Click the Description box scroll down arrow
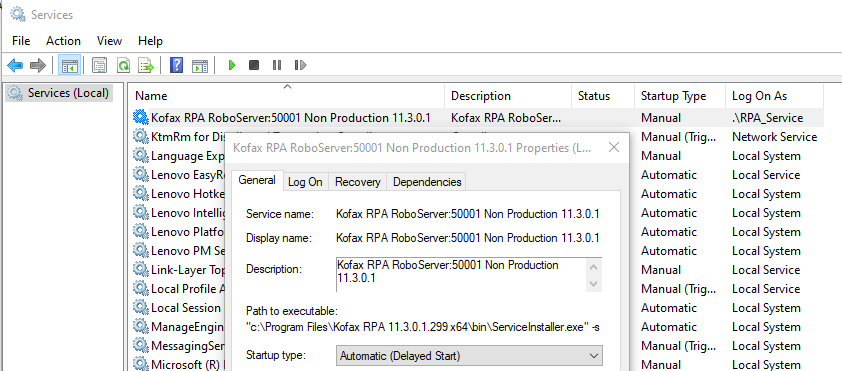 tap(593, 283)
